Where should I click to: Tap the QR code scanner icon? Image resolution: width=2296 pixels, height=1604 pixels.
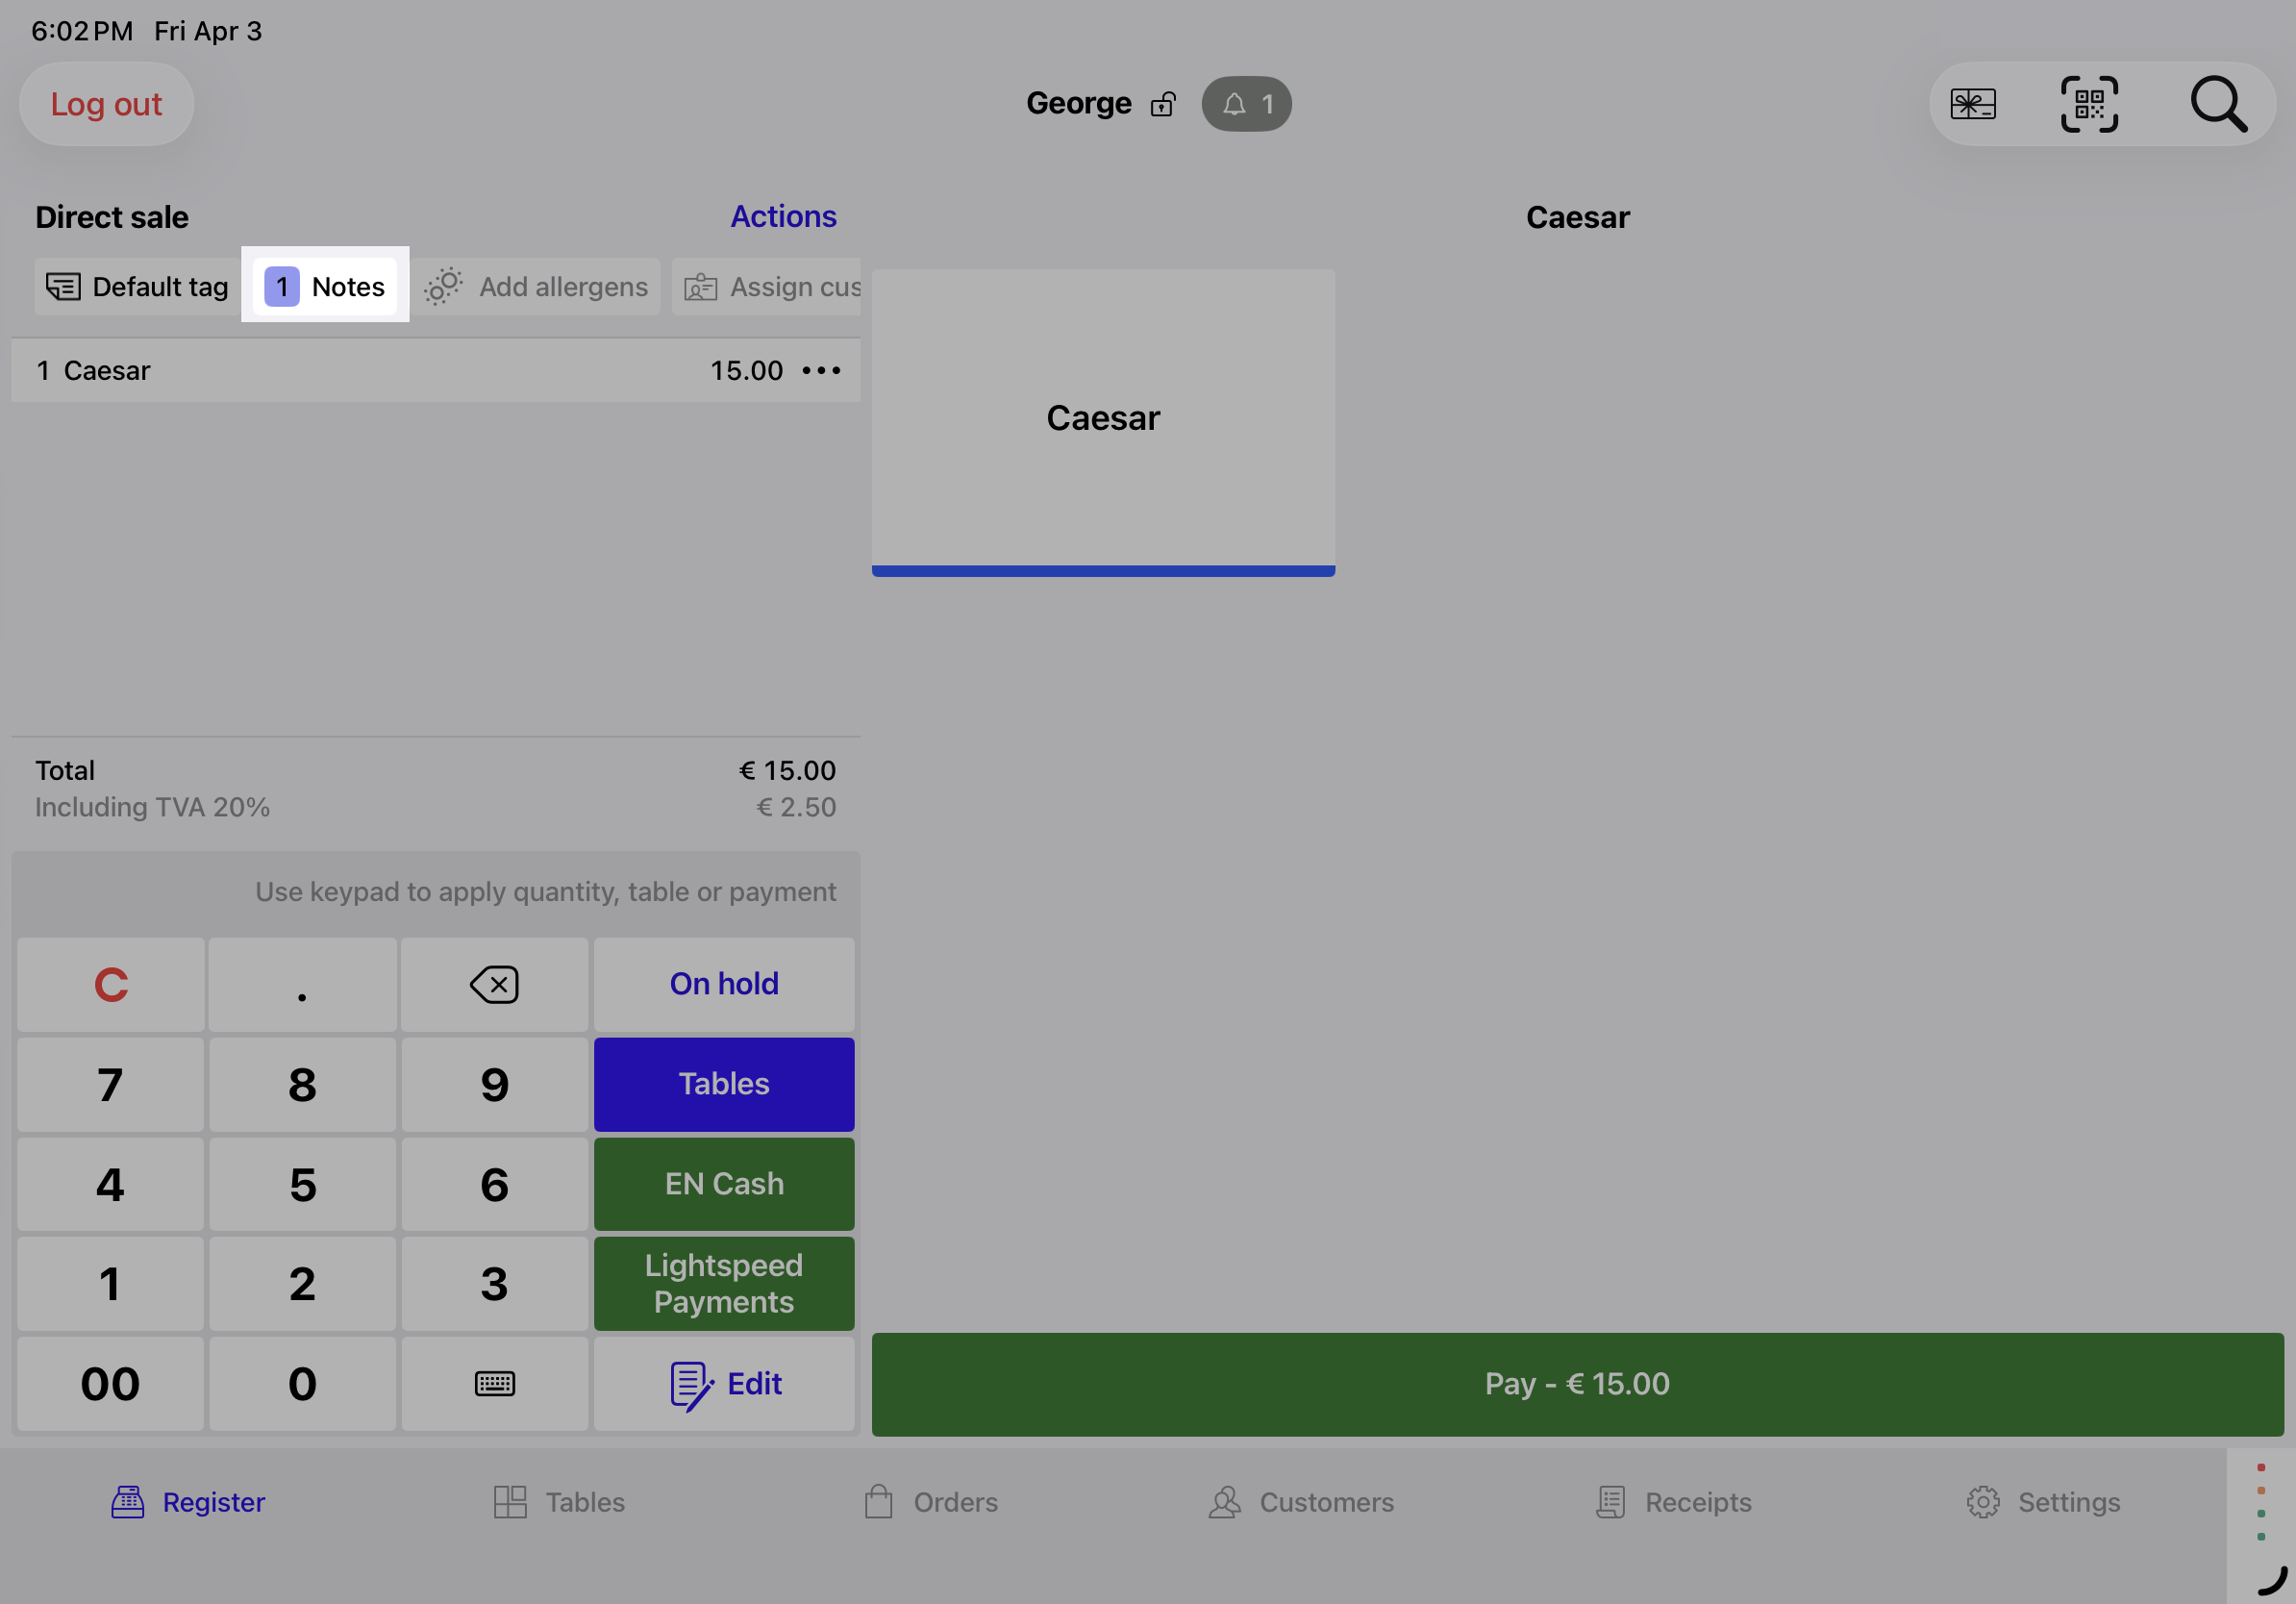coord(2089,104)
